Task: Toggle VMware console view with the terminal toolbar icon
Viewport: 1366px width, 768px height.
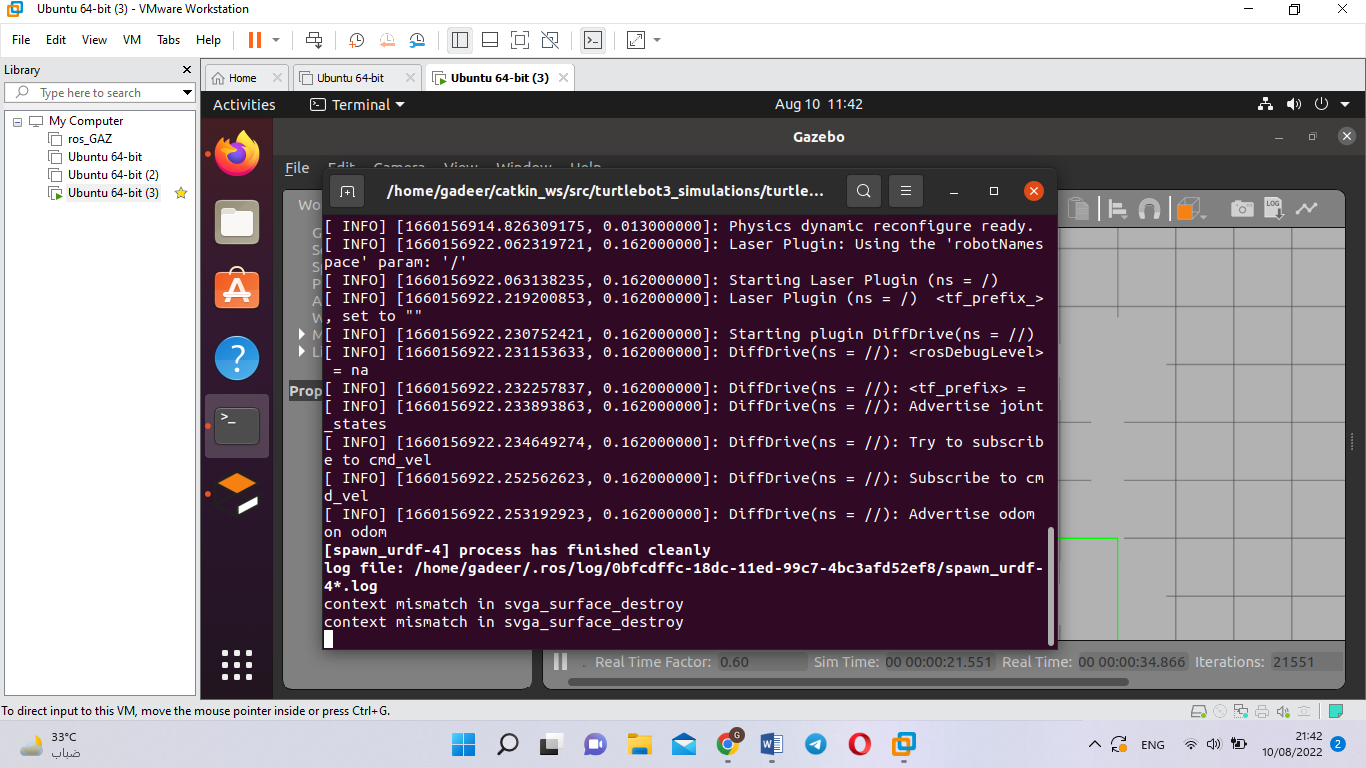Action: [x=592, y=40]
